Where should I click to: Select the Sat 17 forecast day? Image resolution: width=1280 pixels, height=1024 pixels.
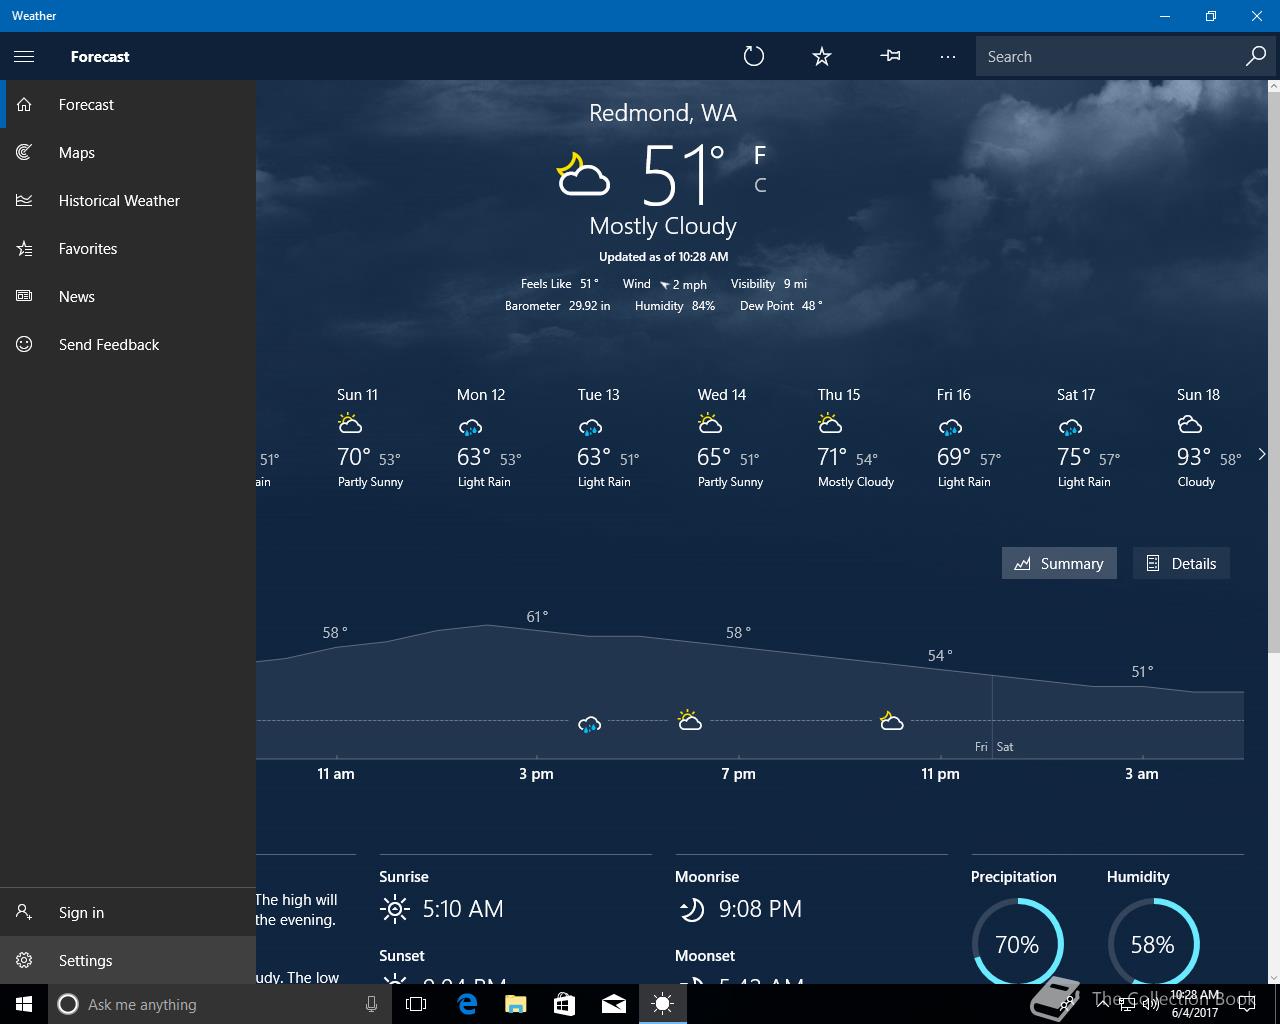coord(1090,438)
